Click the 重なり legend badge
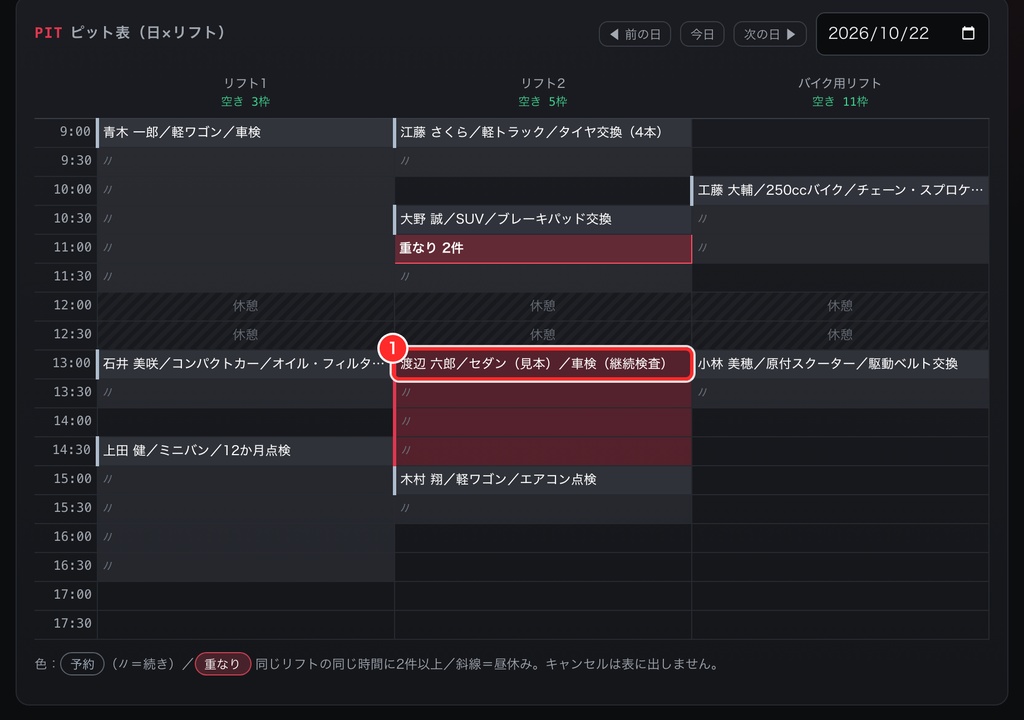1024x720 pixels. 223,664
